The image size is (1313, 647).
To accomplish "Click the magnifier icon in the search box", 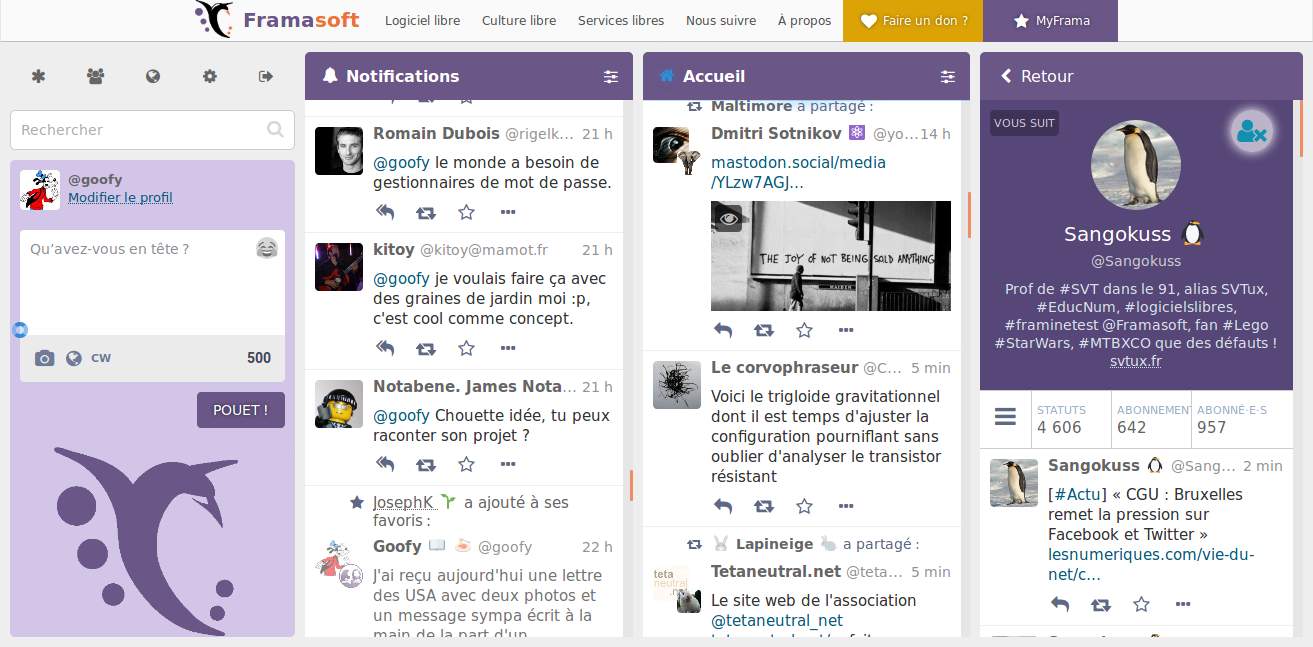I will (x=275, y=129).
